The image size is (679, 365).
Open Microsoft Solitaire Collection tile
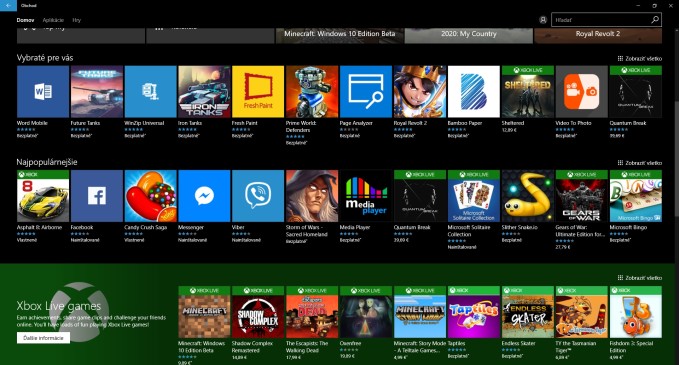click(x=474, y=196)
